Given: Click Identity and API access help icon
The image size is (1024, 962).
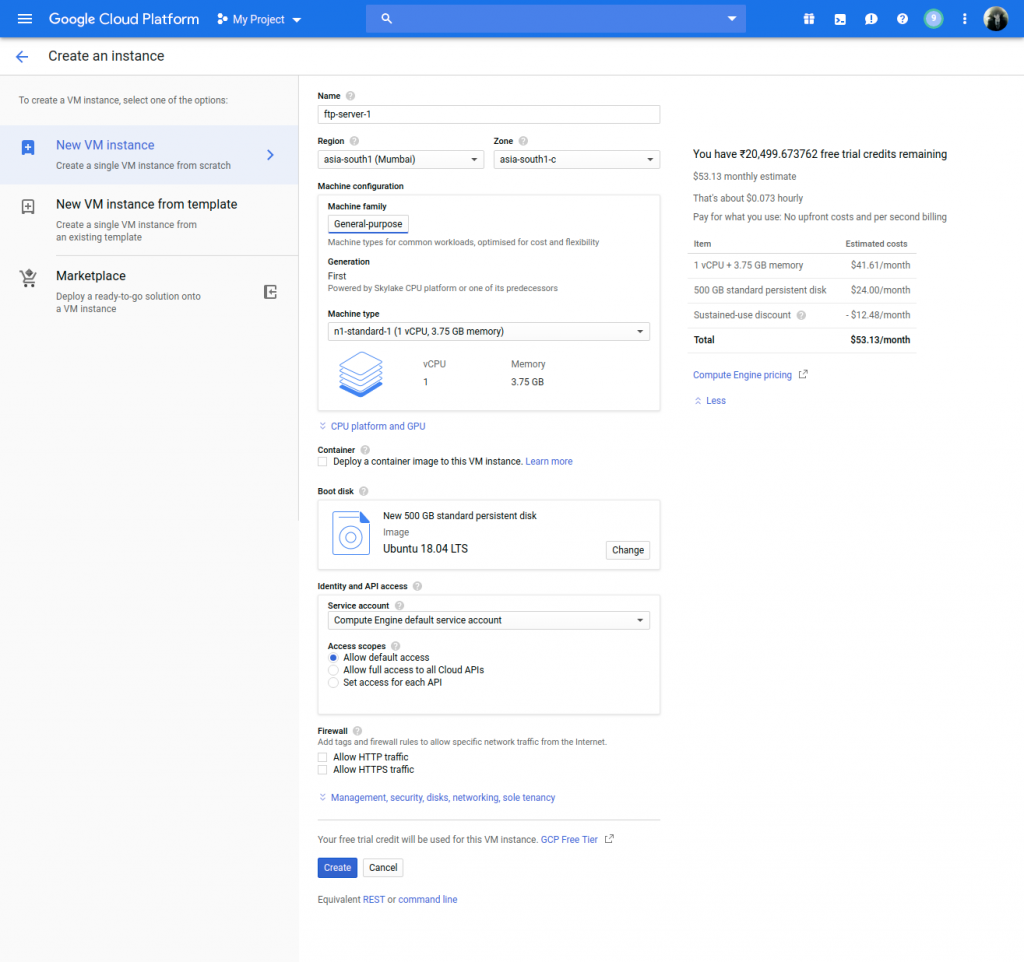Looking at the screenshot, I should 417,586.
